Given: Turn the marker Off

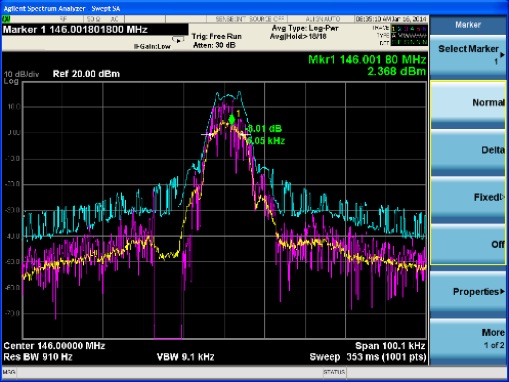Looking at the screenshot, I should pyautogui.click(x=468, y=245).
